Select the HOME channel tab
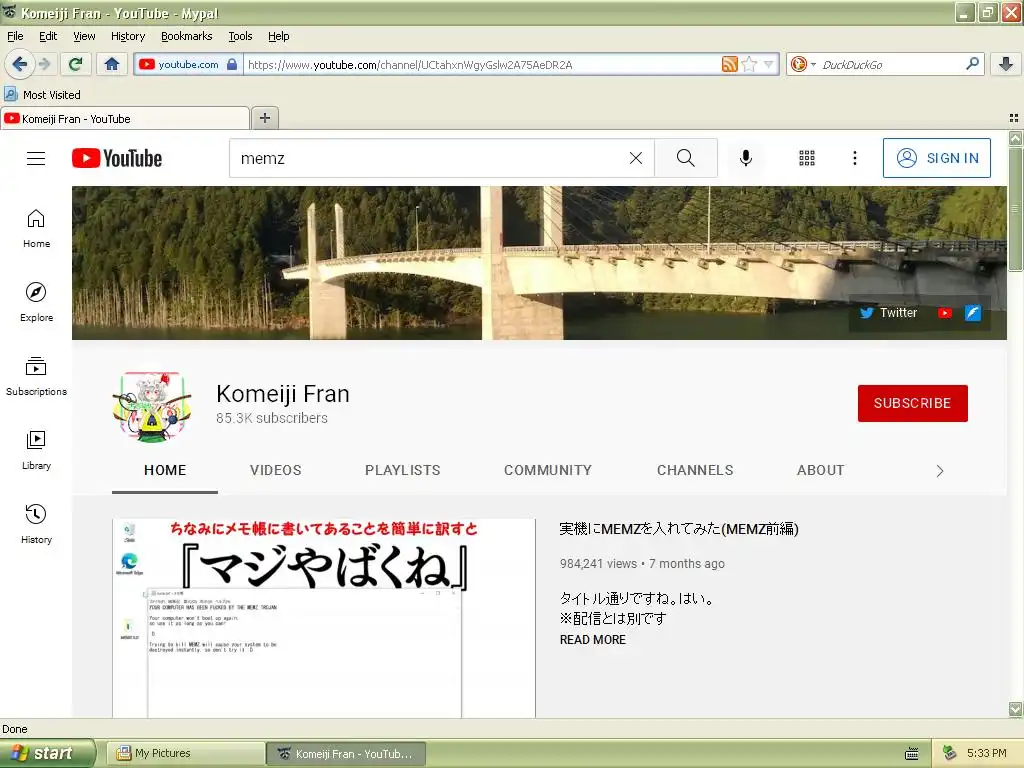1024x768 pixels. [x=165, y=470]
